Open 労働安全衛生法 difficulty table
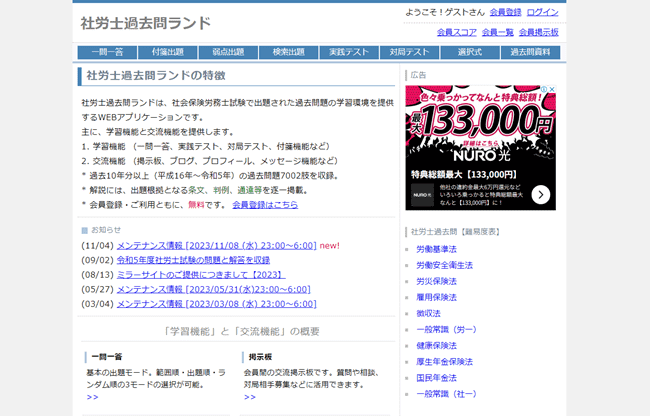650x416 pixels. (444, 266)
